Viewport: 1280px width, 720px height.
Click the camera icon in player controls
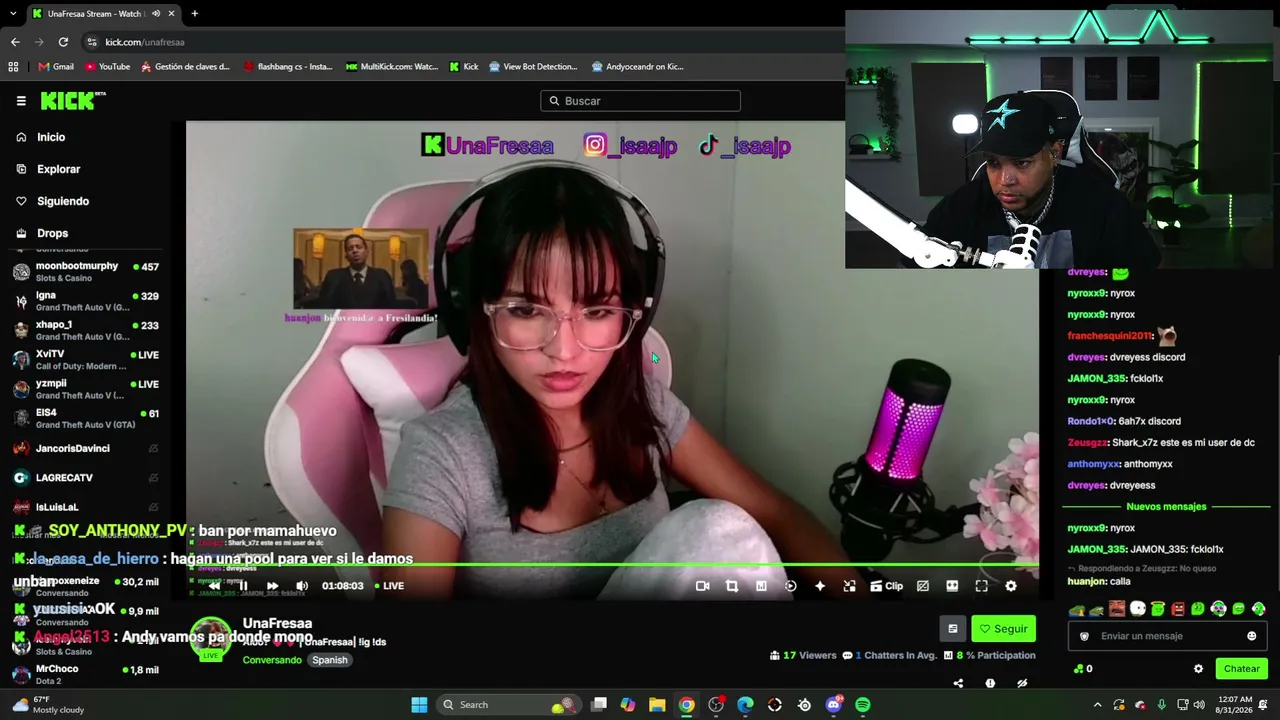coord(702,586)
